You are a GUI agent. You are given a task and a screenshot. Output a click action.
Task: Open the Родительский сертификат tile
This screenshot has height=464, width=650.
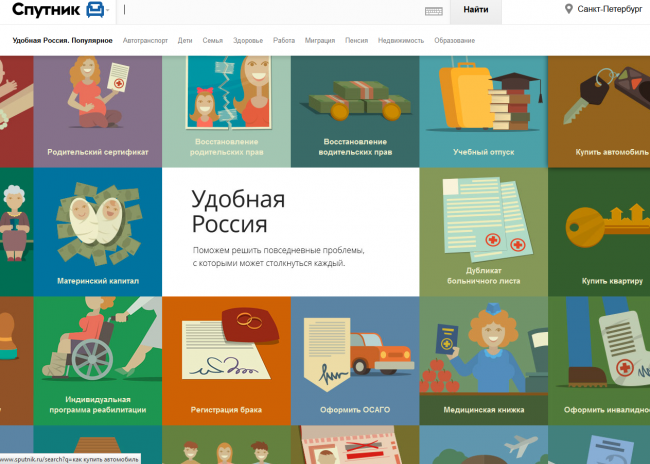pyautogui.click(x=98, y=112)
